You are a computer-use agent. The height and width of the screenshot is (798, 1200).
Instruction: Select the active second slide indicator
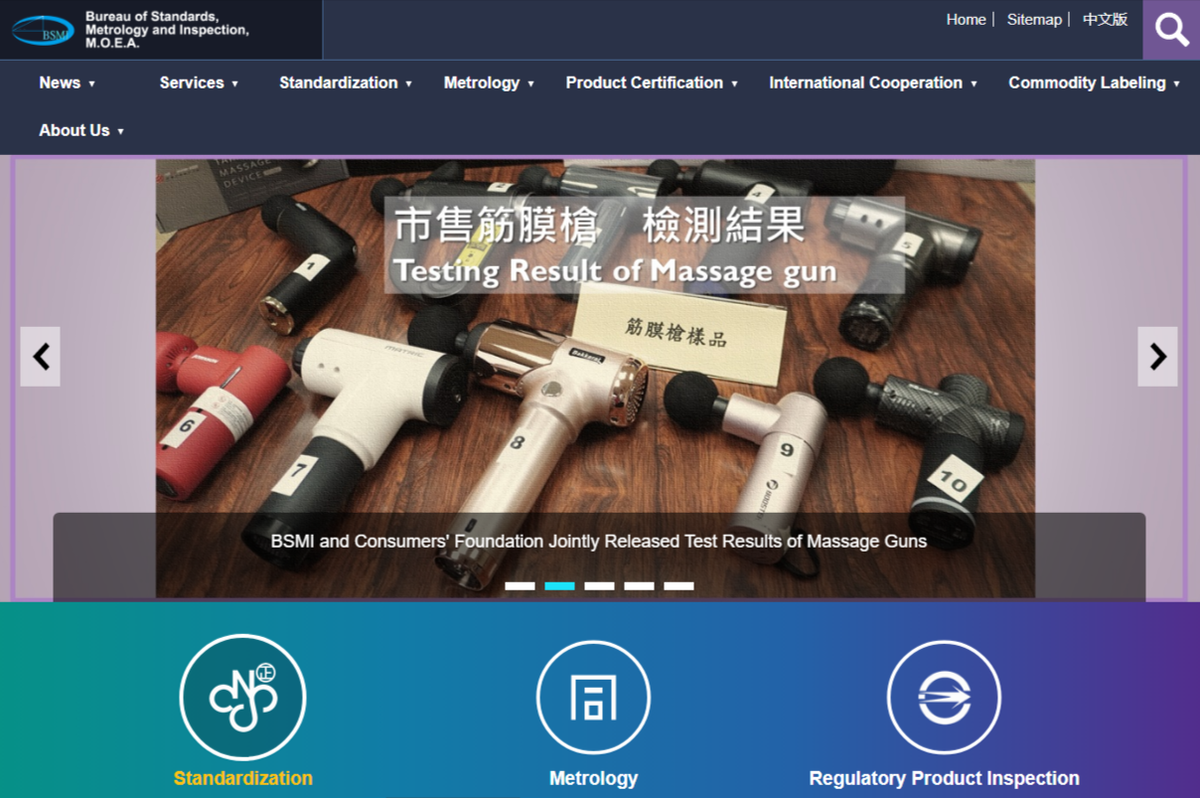(x=560, y=586)
